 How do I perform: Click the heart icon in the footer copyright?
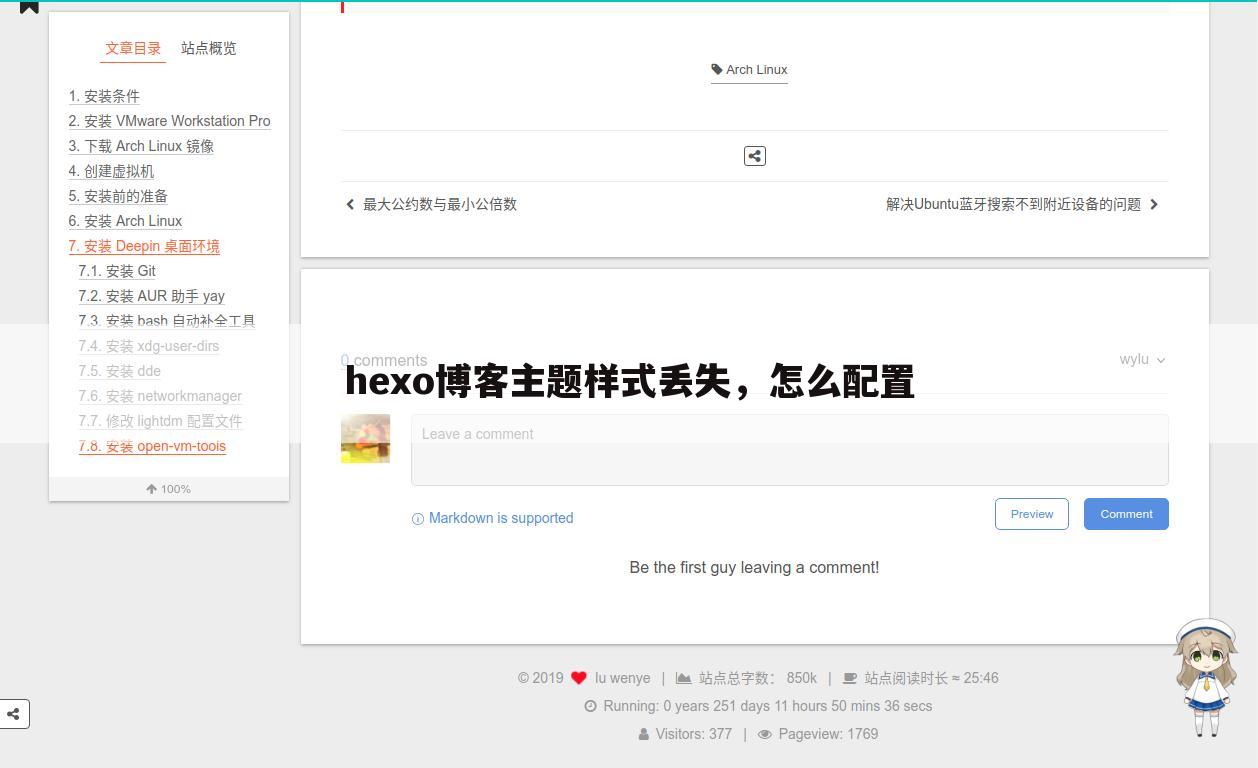(x=578, y=677)
